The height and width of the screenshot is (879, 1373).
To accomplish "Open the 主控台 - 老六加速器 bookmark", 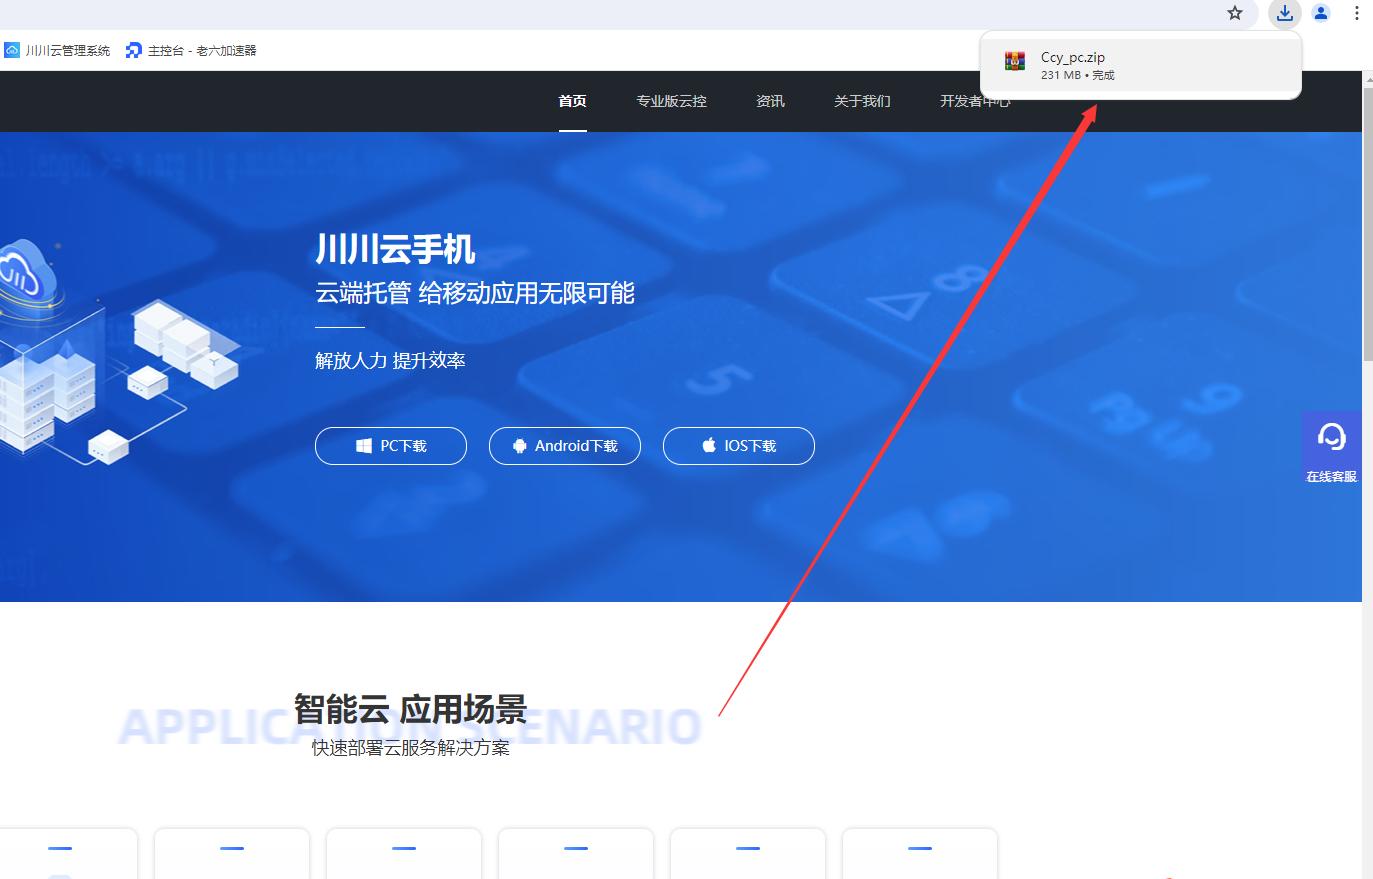I will coord(191,50).
